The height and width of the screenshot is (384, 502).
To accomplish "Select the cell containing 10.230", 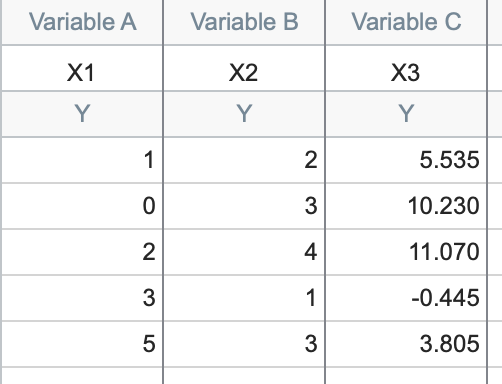I will pyautogui.click(x=406, y=206).
